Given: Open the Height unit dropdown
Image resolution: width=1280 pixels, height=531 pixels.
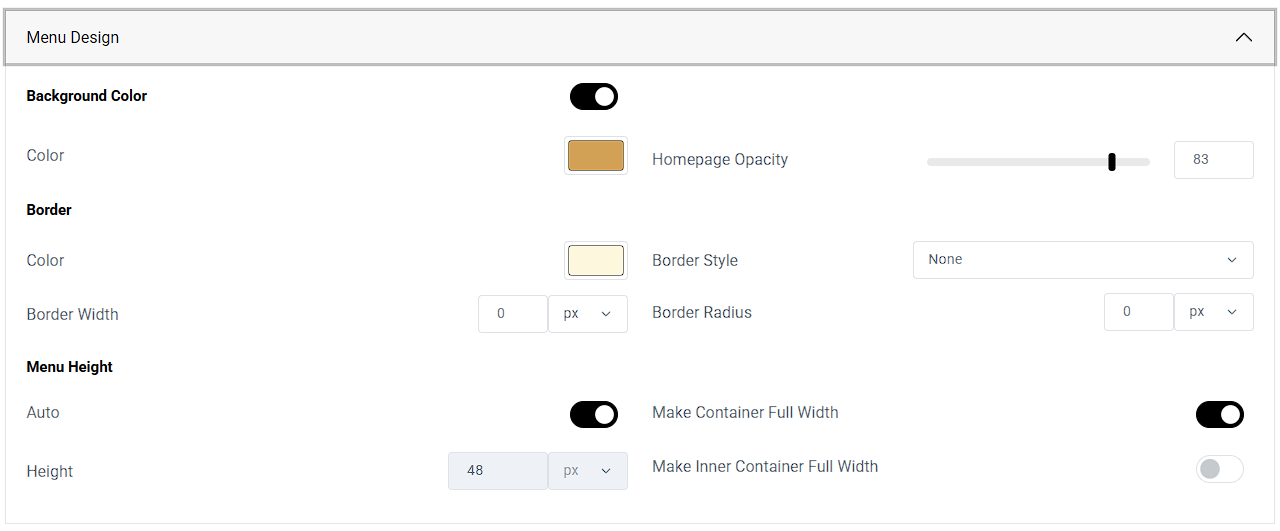Looking at the screenshot, I should coord(588,471).
